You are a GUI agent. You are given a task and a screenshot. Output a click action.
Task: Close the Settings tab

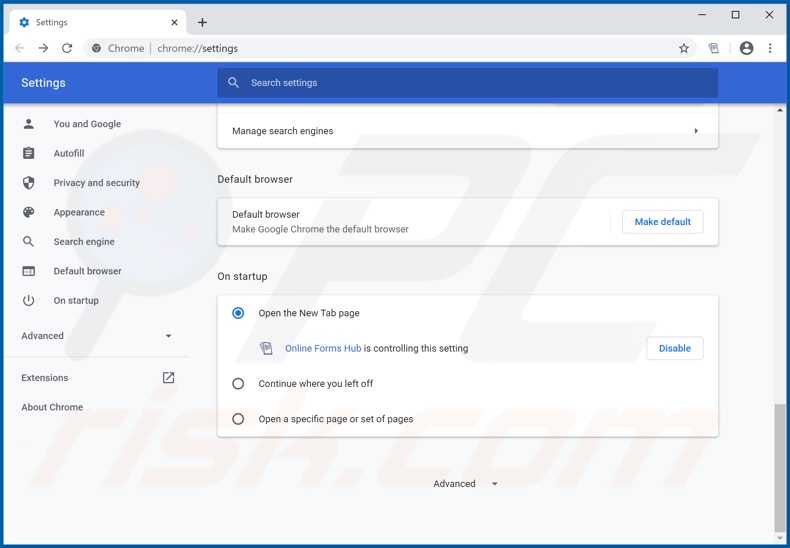coord(174,22)
